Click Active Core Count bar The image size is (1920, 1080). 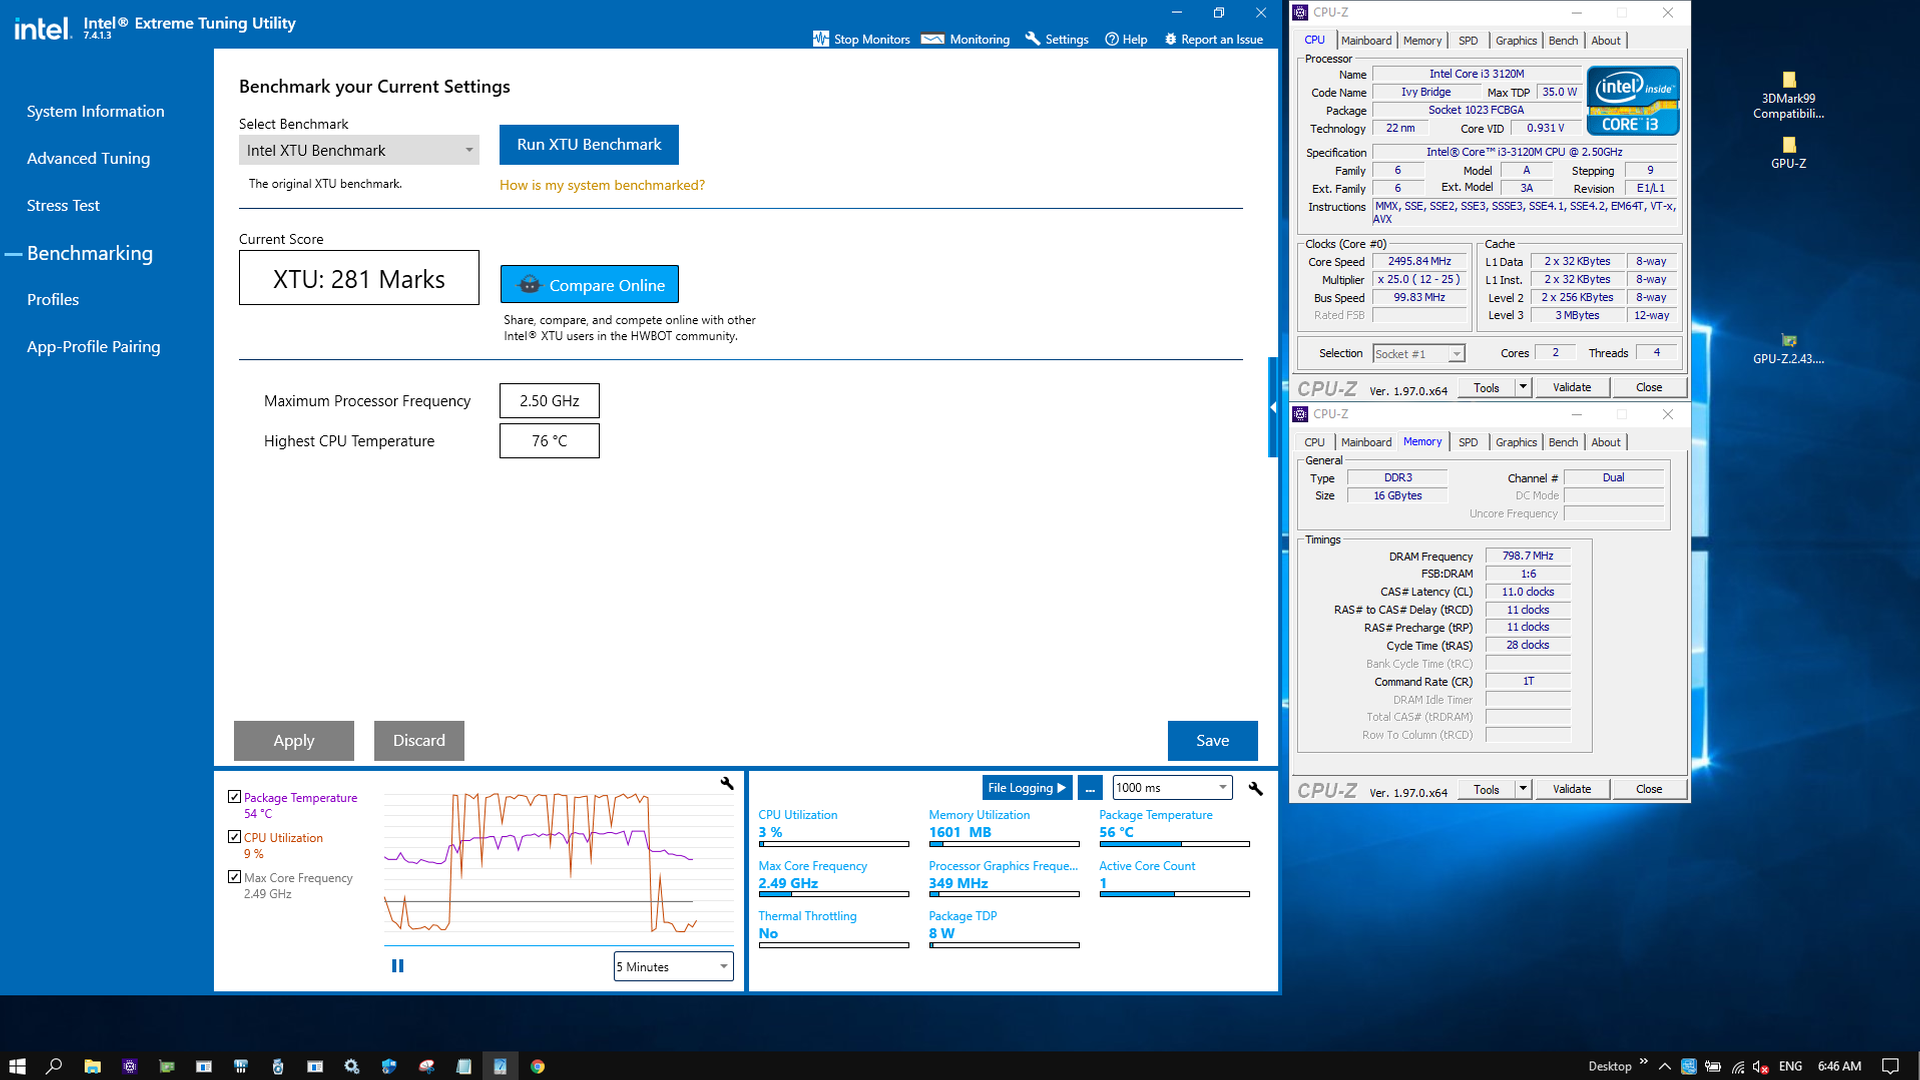click(x=1174, y=894)
